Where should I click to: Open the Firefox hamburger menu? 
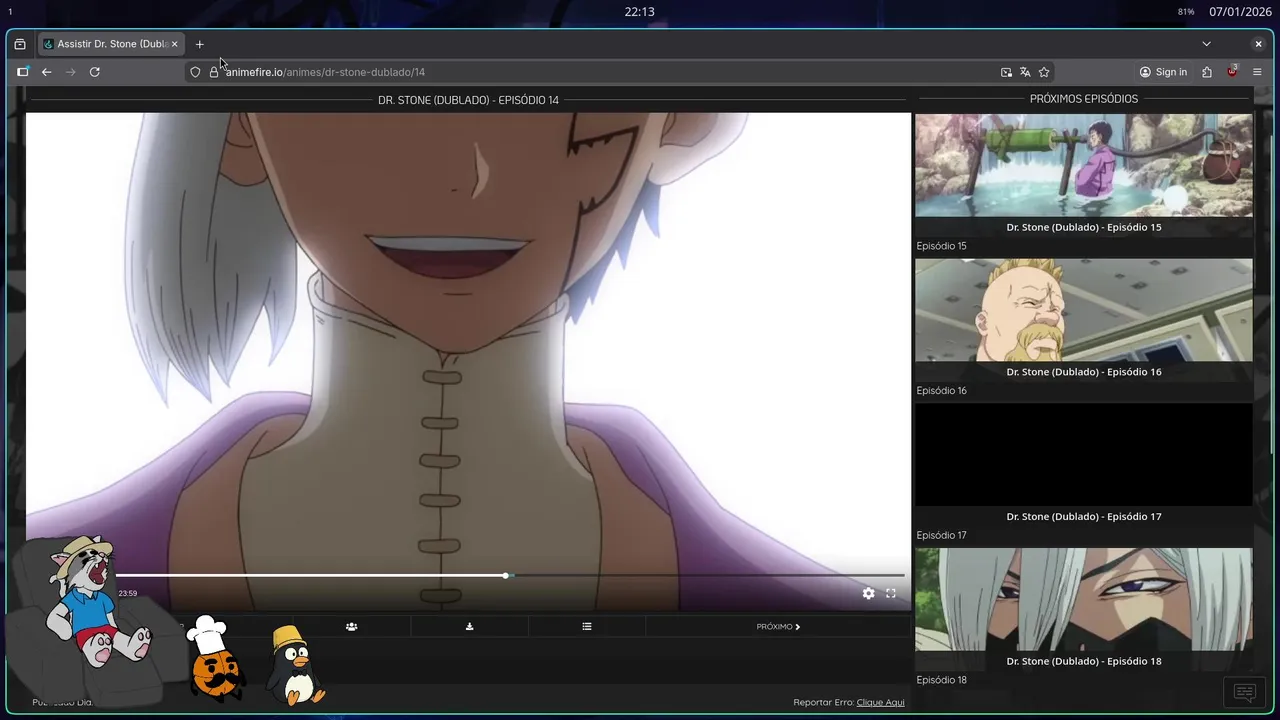pos(1257,72)
